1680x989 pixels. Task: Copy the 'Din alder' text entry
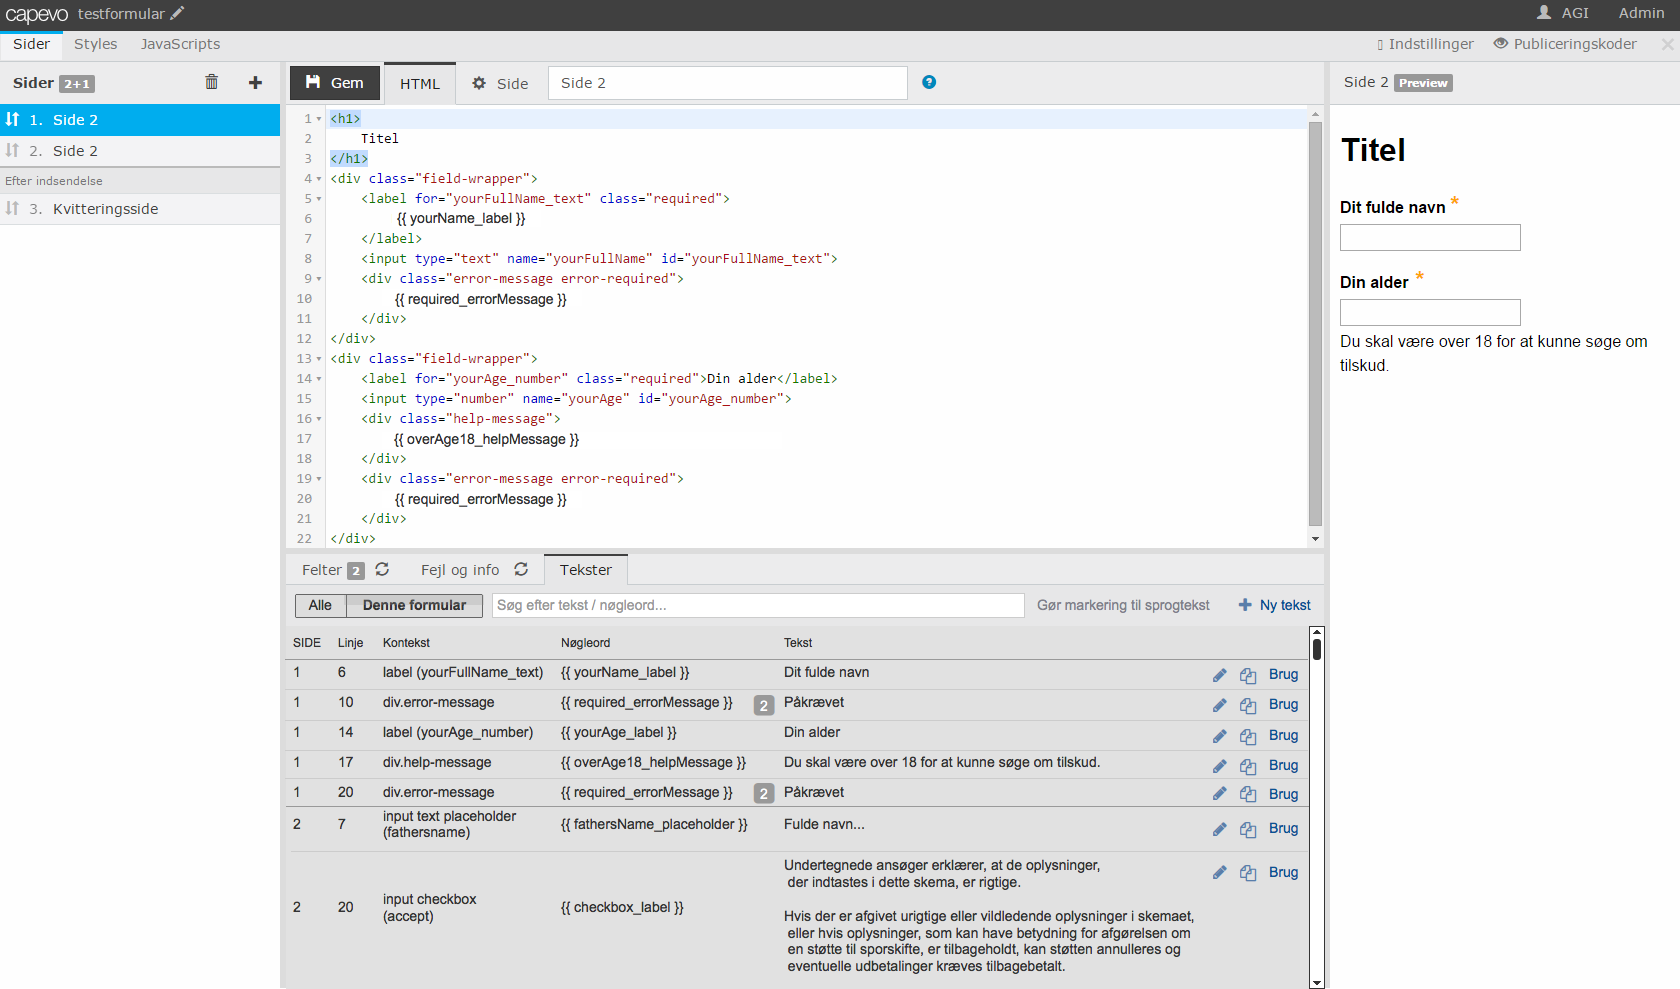pyautogui.click(x=1248, y=736)
